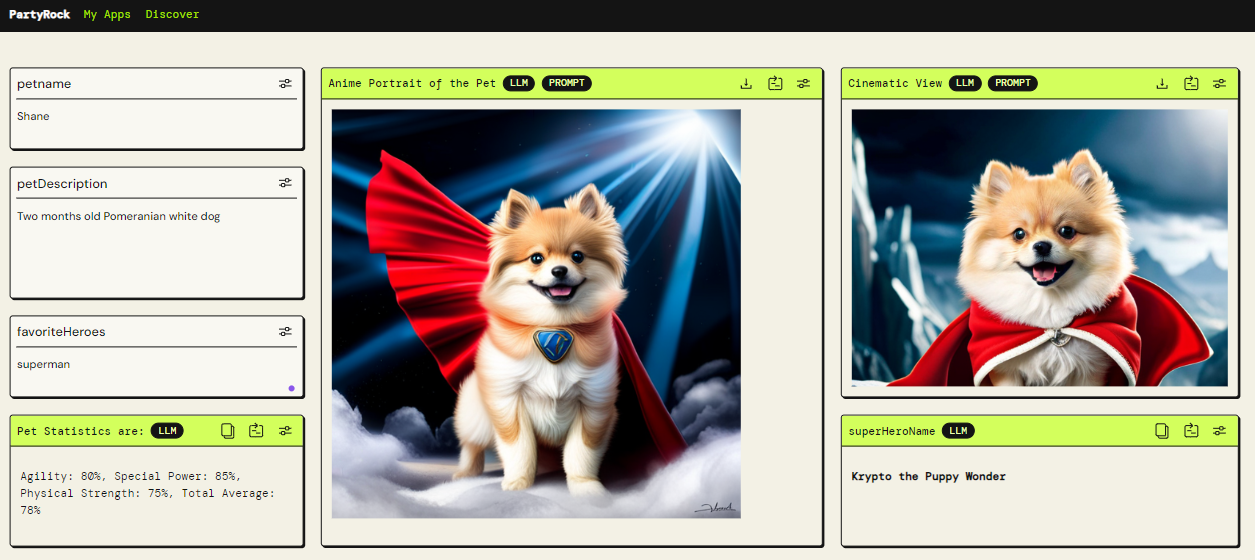Select the Agility and Strength statistics text

[147, 493]
